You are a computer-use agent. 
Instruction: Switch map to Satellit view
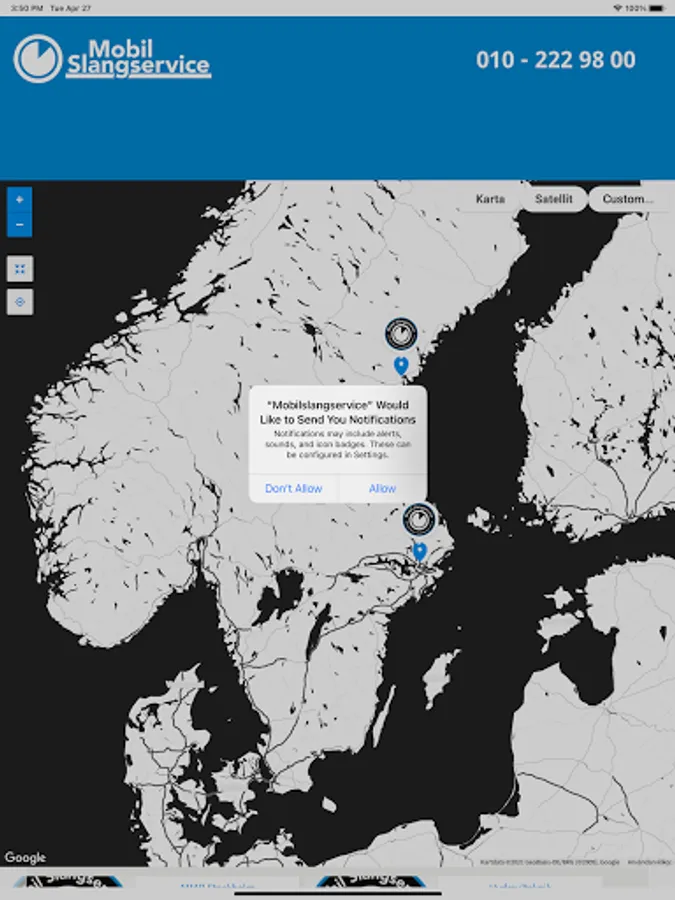(554, 199)
